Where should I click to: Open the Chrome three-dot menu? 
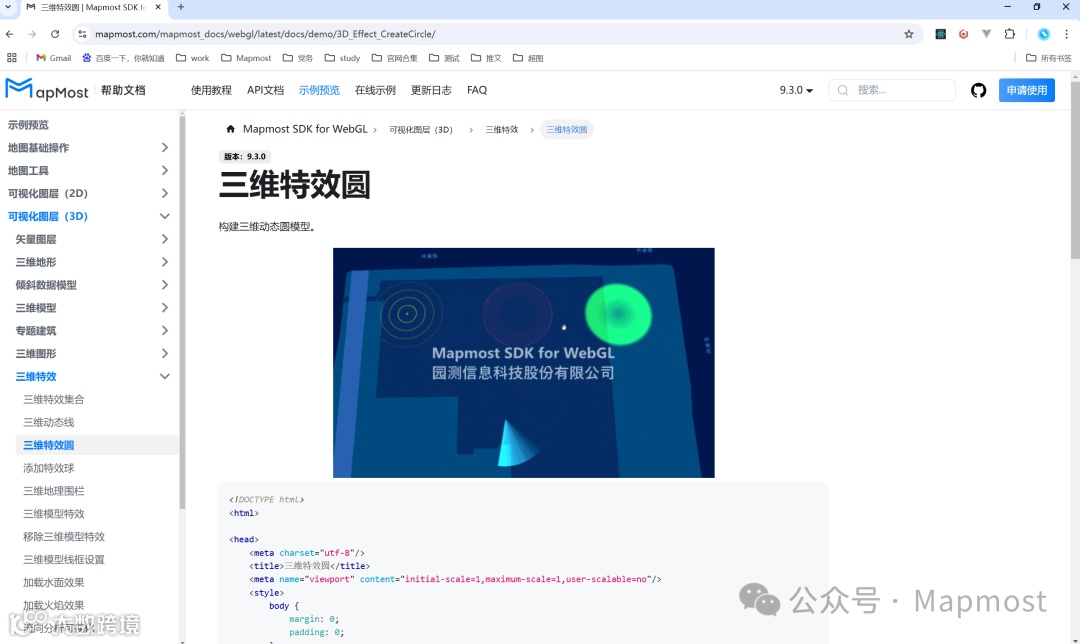click(1067, 34)
